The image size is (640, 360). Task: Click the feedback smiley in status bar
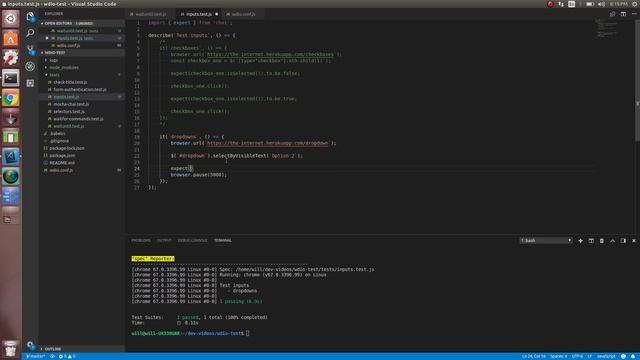623,356
